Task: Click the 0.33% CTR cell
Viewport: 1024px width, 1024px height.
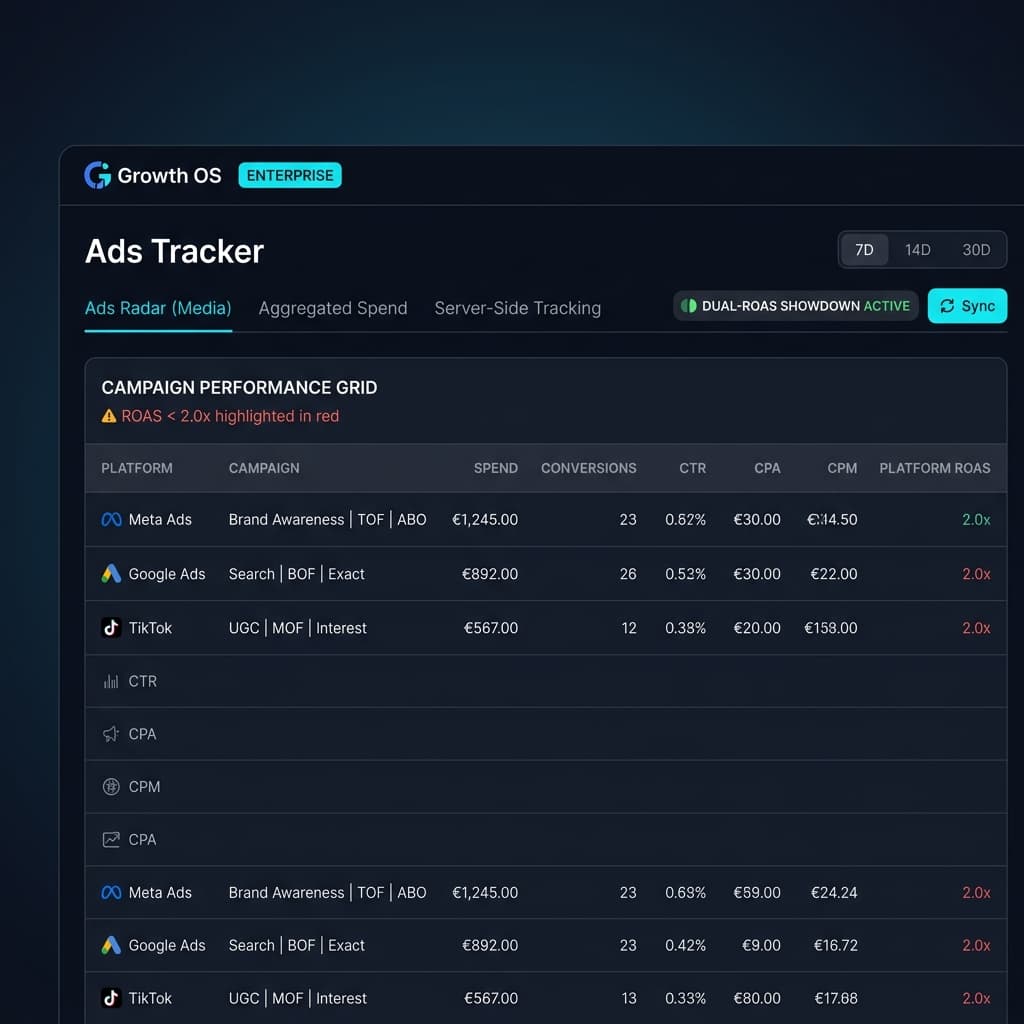Action: pyautogui.click(x=685, y=998)
